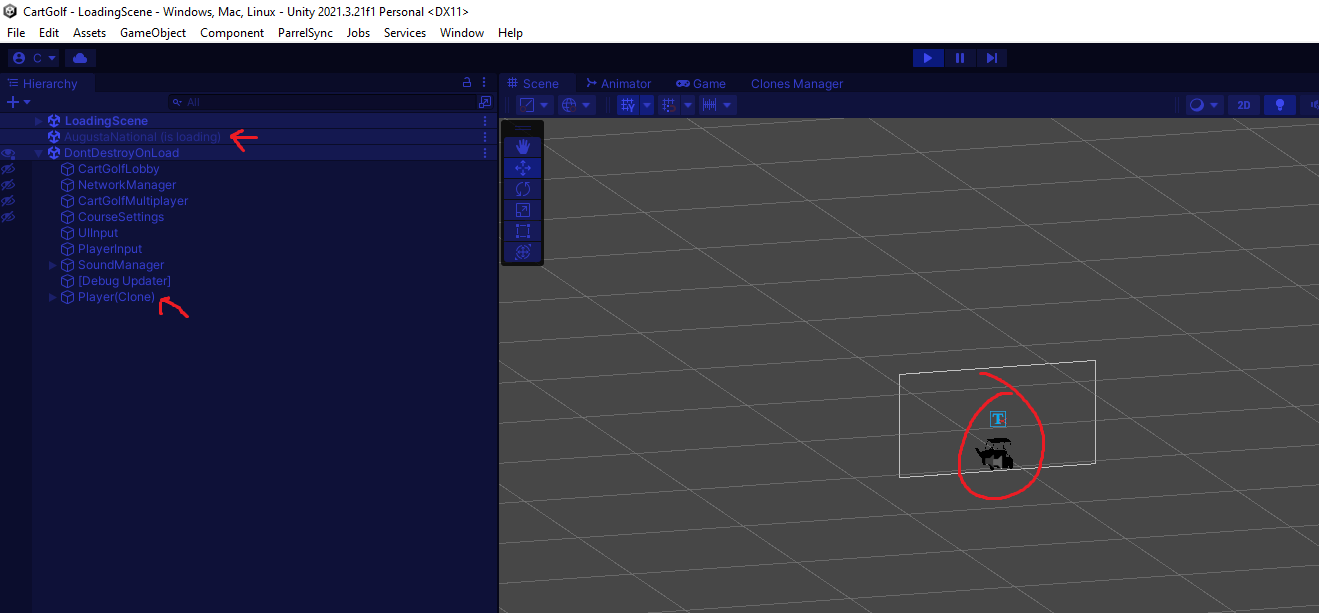The width and height of the screenshot is (1319, 613).
Task: Toggle DontDestroyOnLoad scene visibility eye
Action: coord(7,152)
